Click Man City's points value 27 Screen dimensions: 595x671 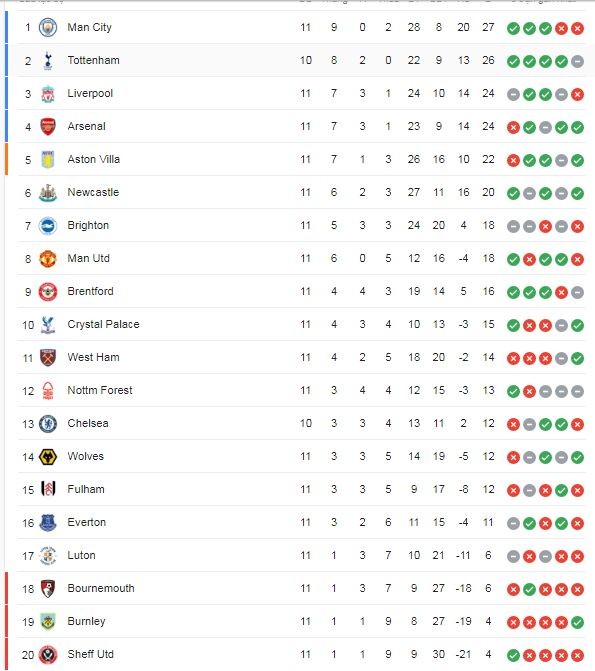pos(488,27)
